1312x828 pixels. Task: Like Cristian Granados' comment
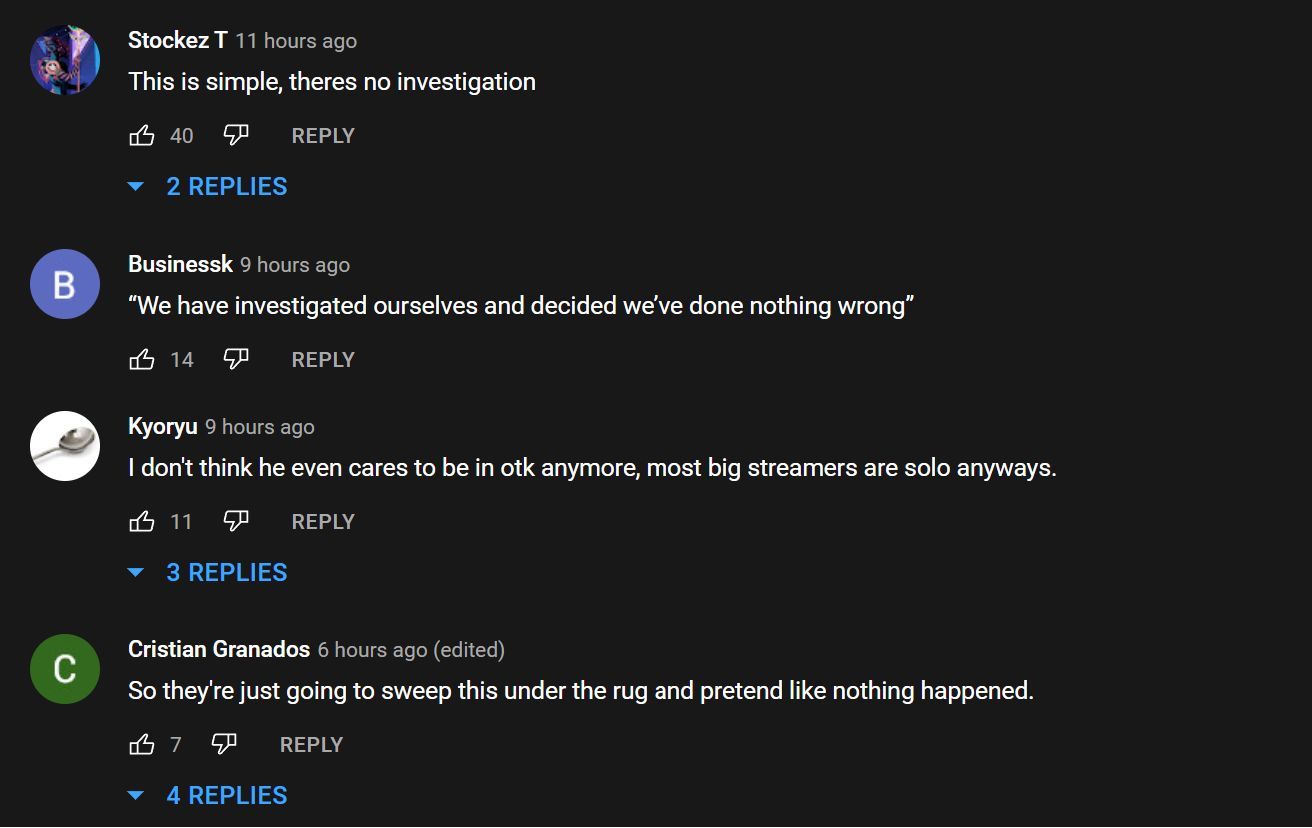click(x=142, y=744)
